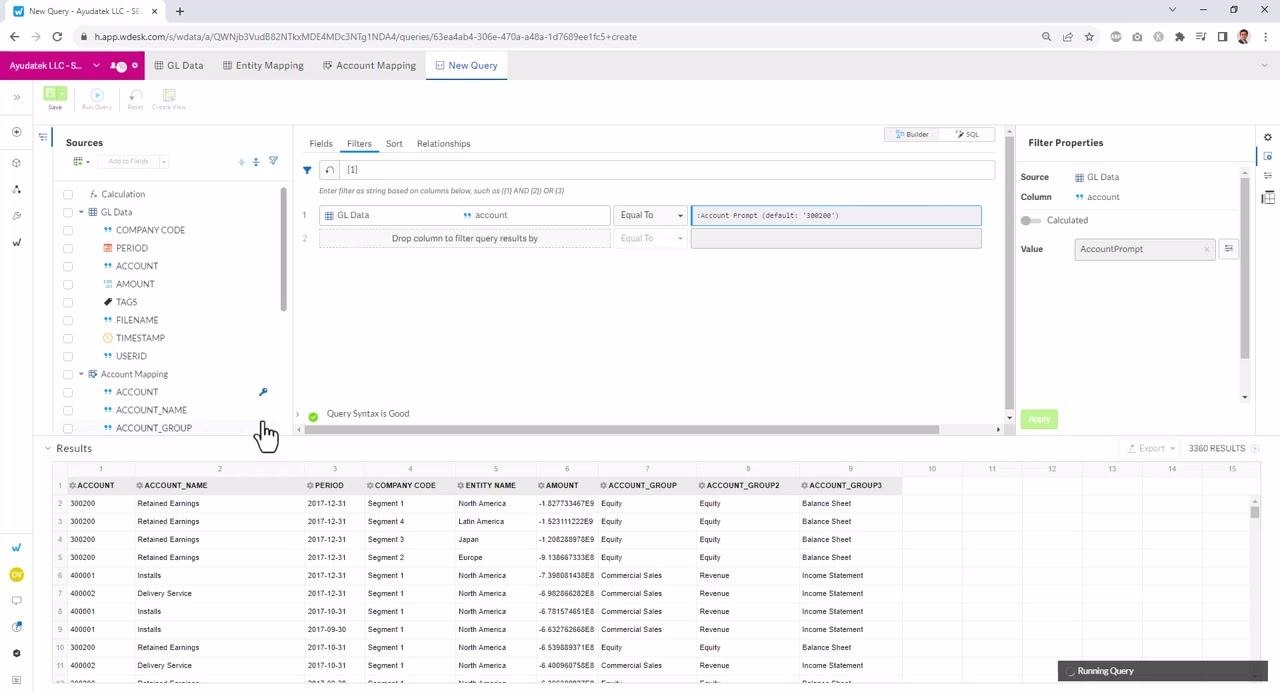Screen dimensions: 1280x692
Task: Open the Account Mapping tab
Action: [369, 65]
